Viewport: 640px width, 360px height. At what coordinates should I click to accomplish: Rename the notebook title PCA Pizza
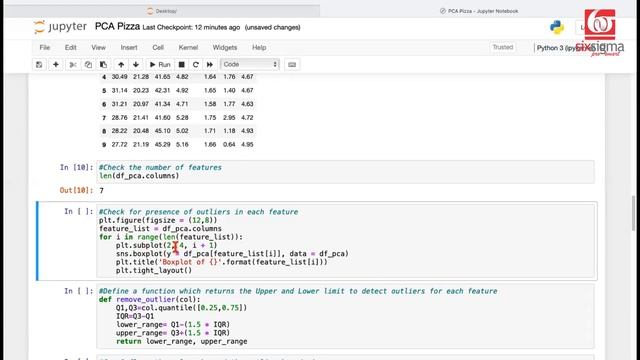118,27
